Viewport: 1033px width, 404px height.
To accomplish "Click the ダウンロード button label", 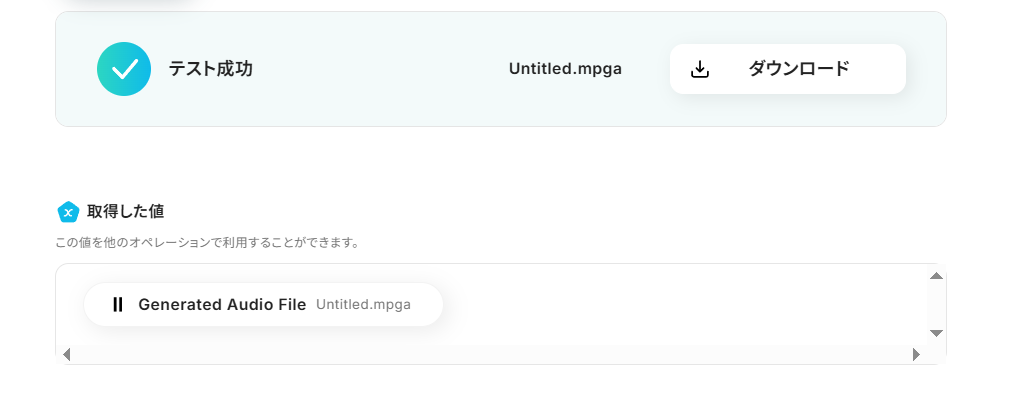I will tap(798, 69).
